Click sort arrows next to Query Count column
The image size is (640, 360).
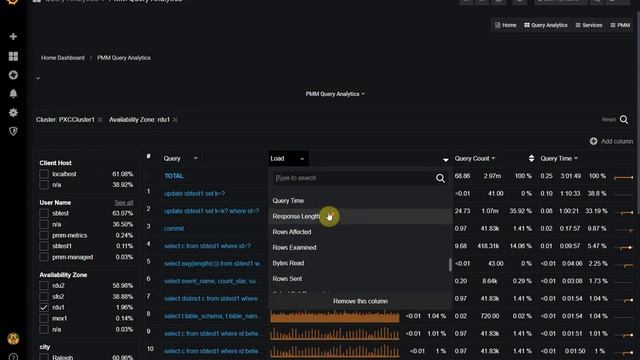[x=531, y=158]
